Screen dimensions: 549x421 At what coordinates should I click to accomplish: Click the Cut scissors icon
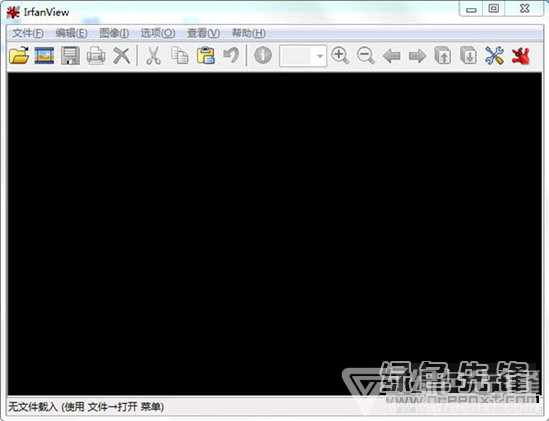(x=153, y=55)
